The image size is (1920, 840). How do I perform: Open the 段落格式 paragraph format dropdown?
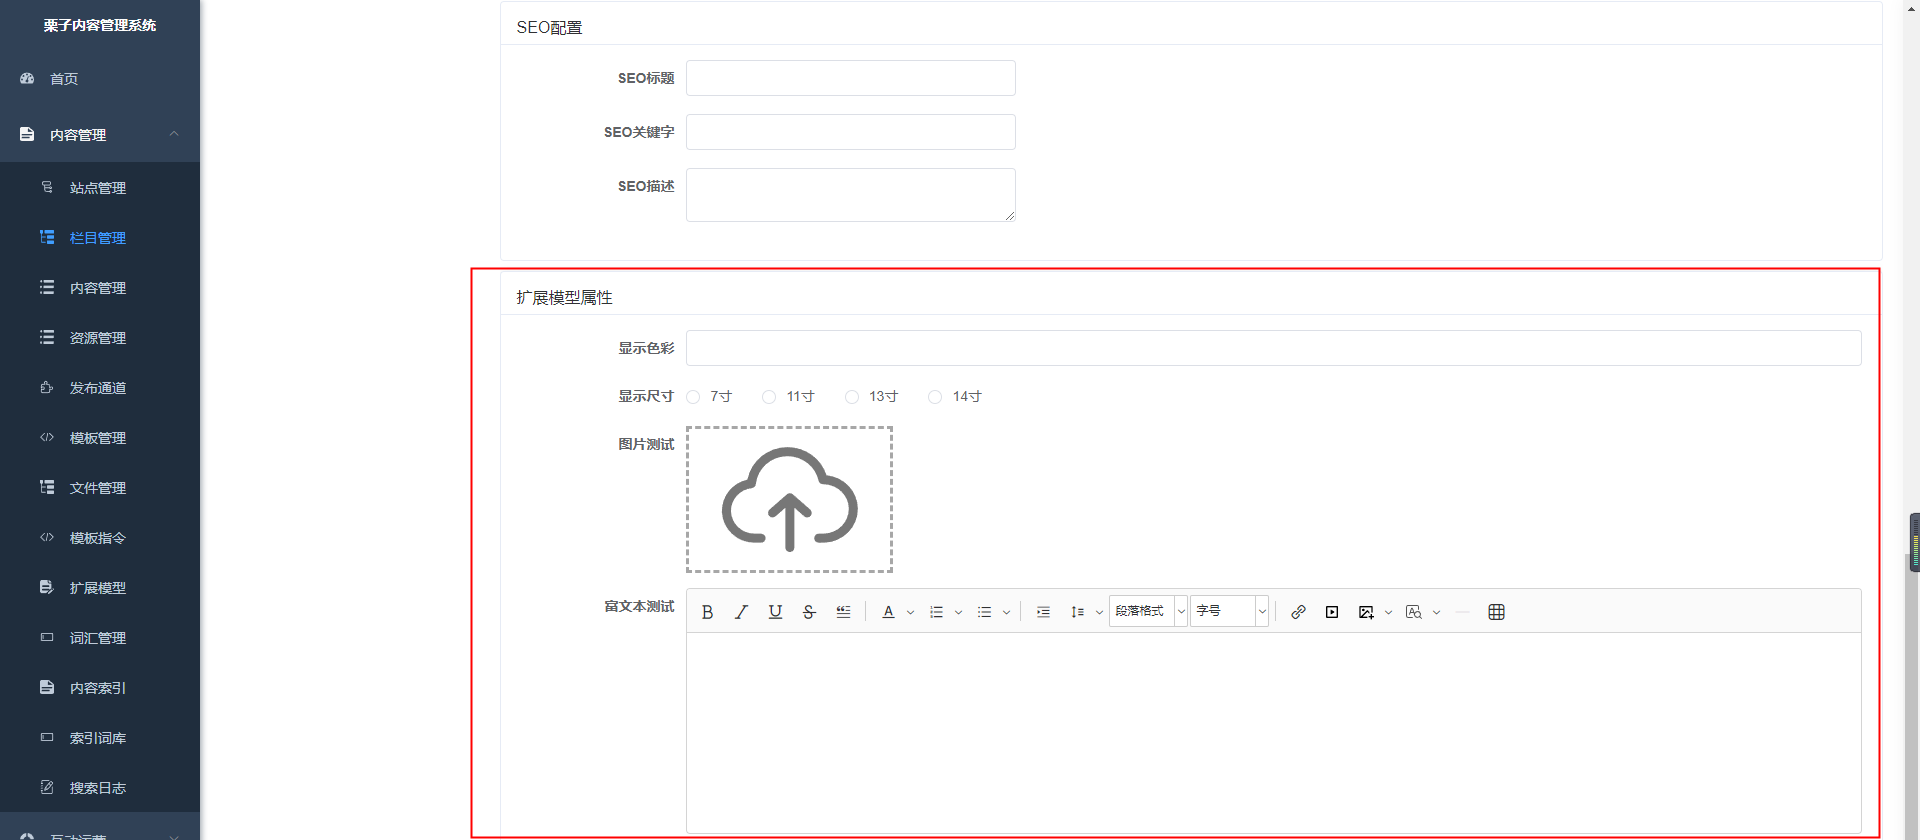[1148, 611]
